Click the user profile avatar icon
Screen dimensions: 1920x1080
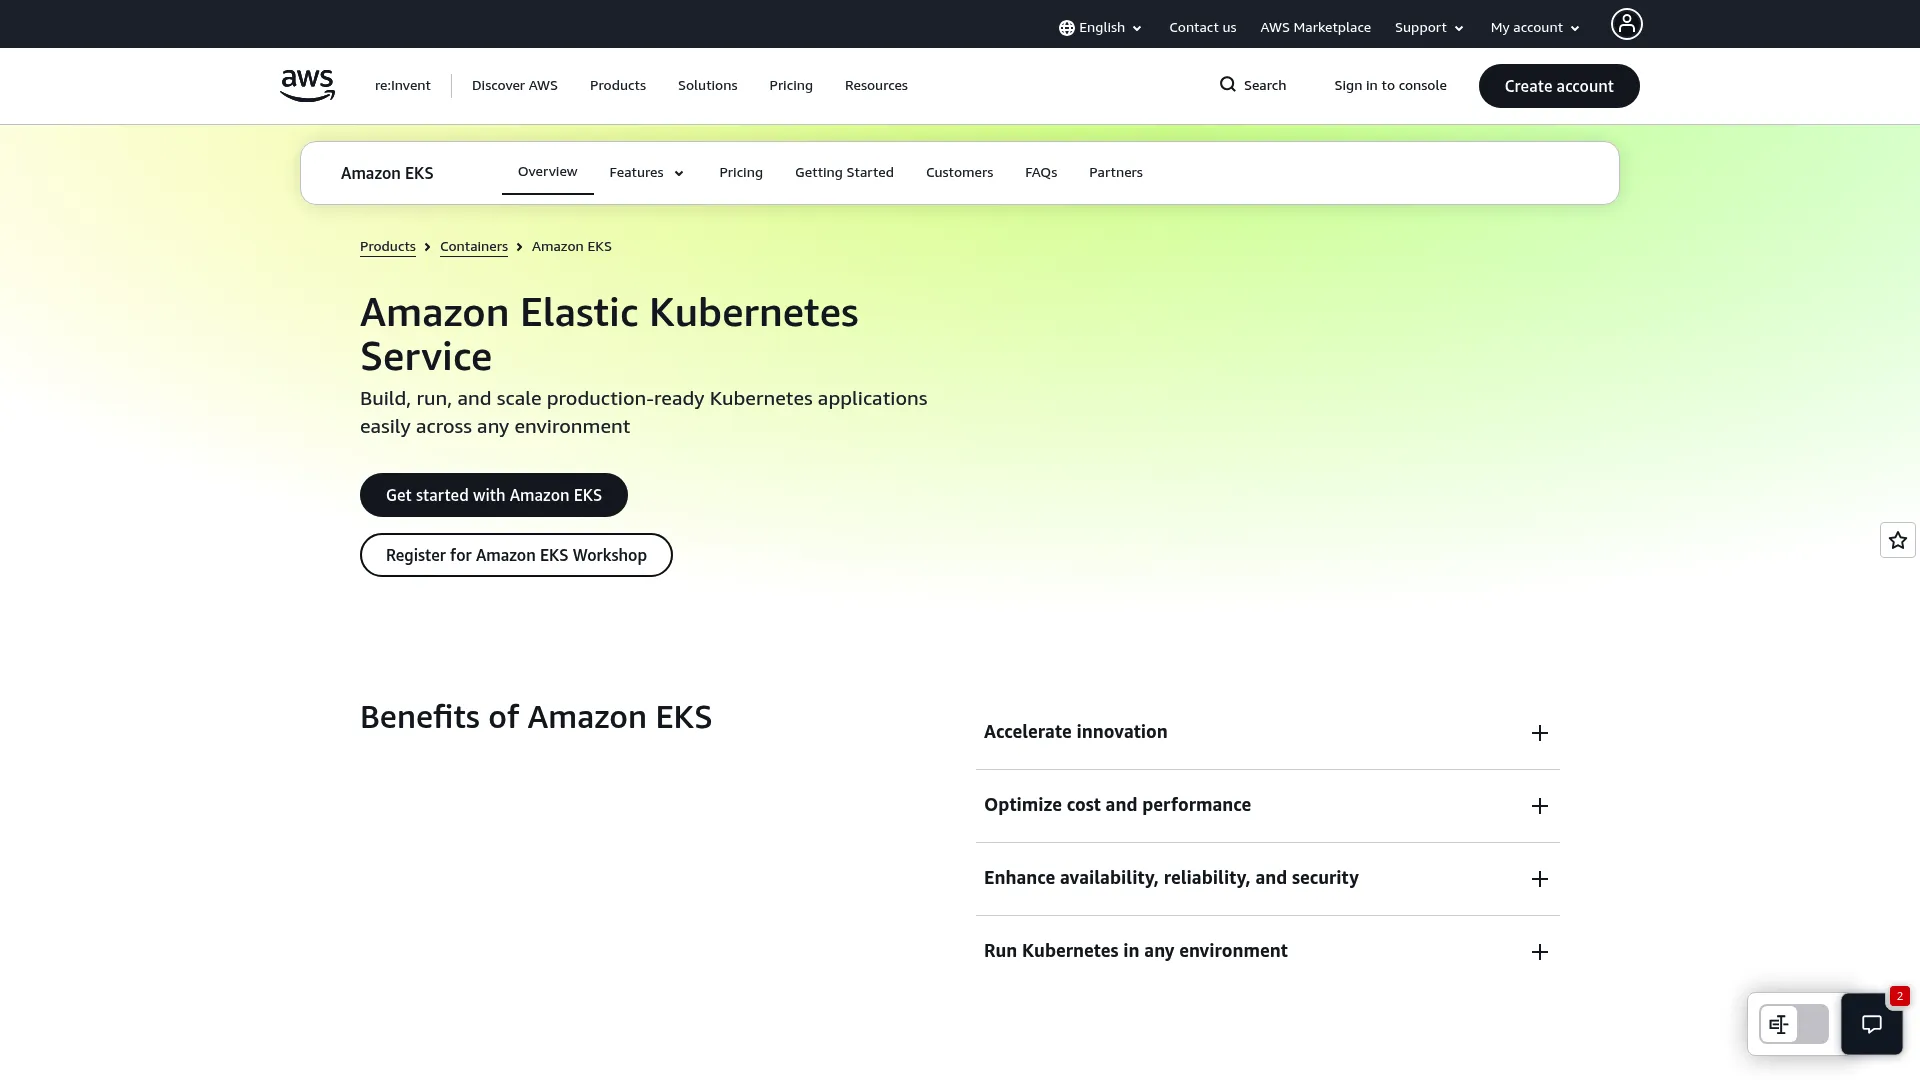(1626, 24)
